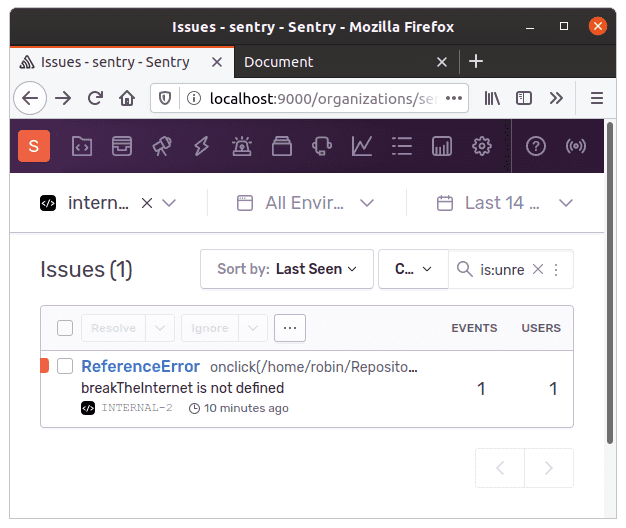Expand the Ignore options arrow
626x528 pixels.
click(x=253, y=328)
